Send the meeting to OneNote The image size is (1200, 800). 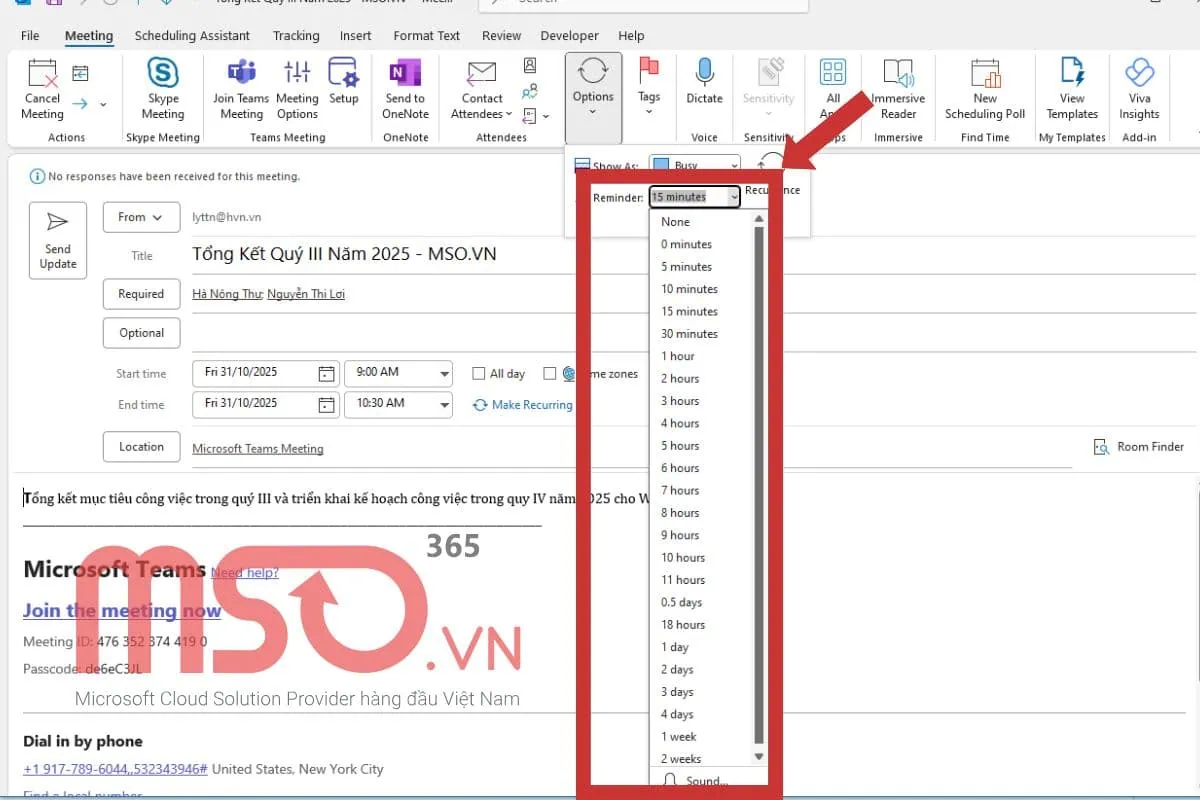(x=404, y=88)
